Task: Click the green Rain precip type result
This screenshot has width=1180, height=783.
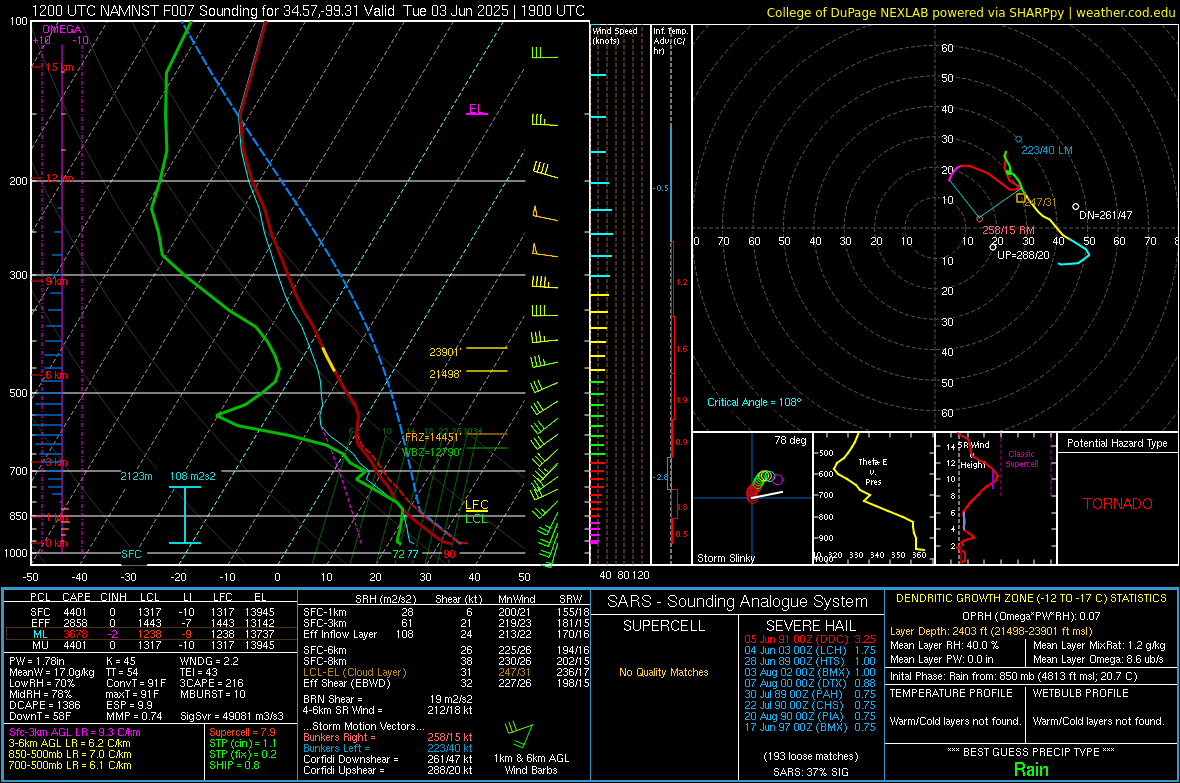Action: coord(1031,769)
